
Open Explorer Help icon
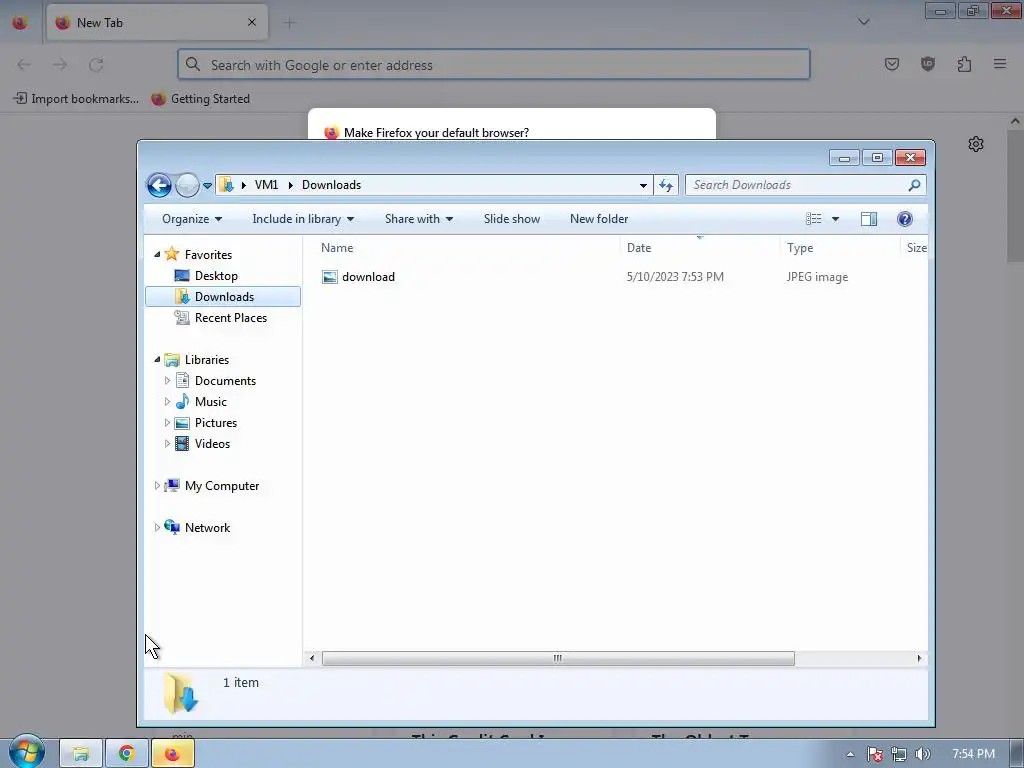tap(904, 219)
